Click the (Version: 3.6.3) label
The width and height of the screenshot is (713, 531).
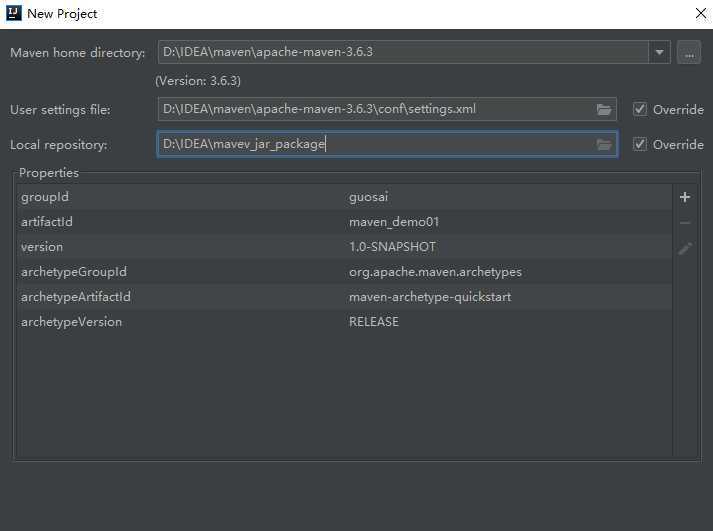point(198,81)
